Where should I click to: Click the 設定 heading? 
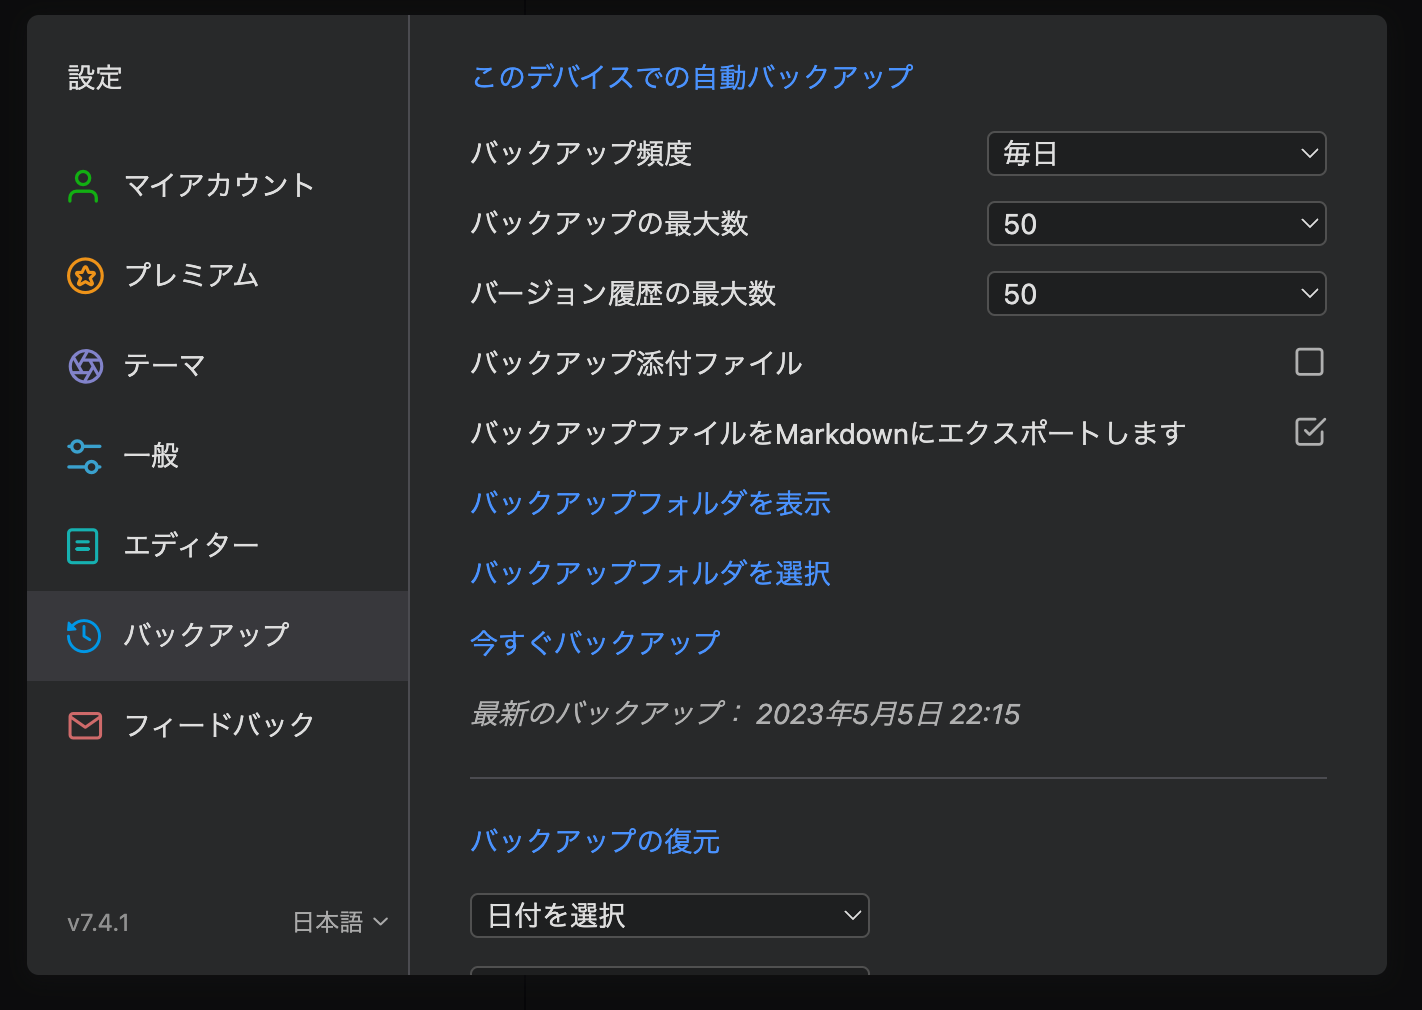95,77
